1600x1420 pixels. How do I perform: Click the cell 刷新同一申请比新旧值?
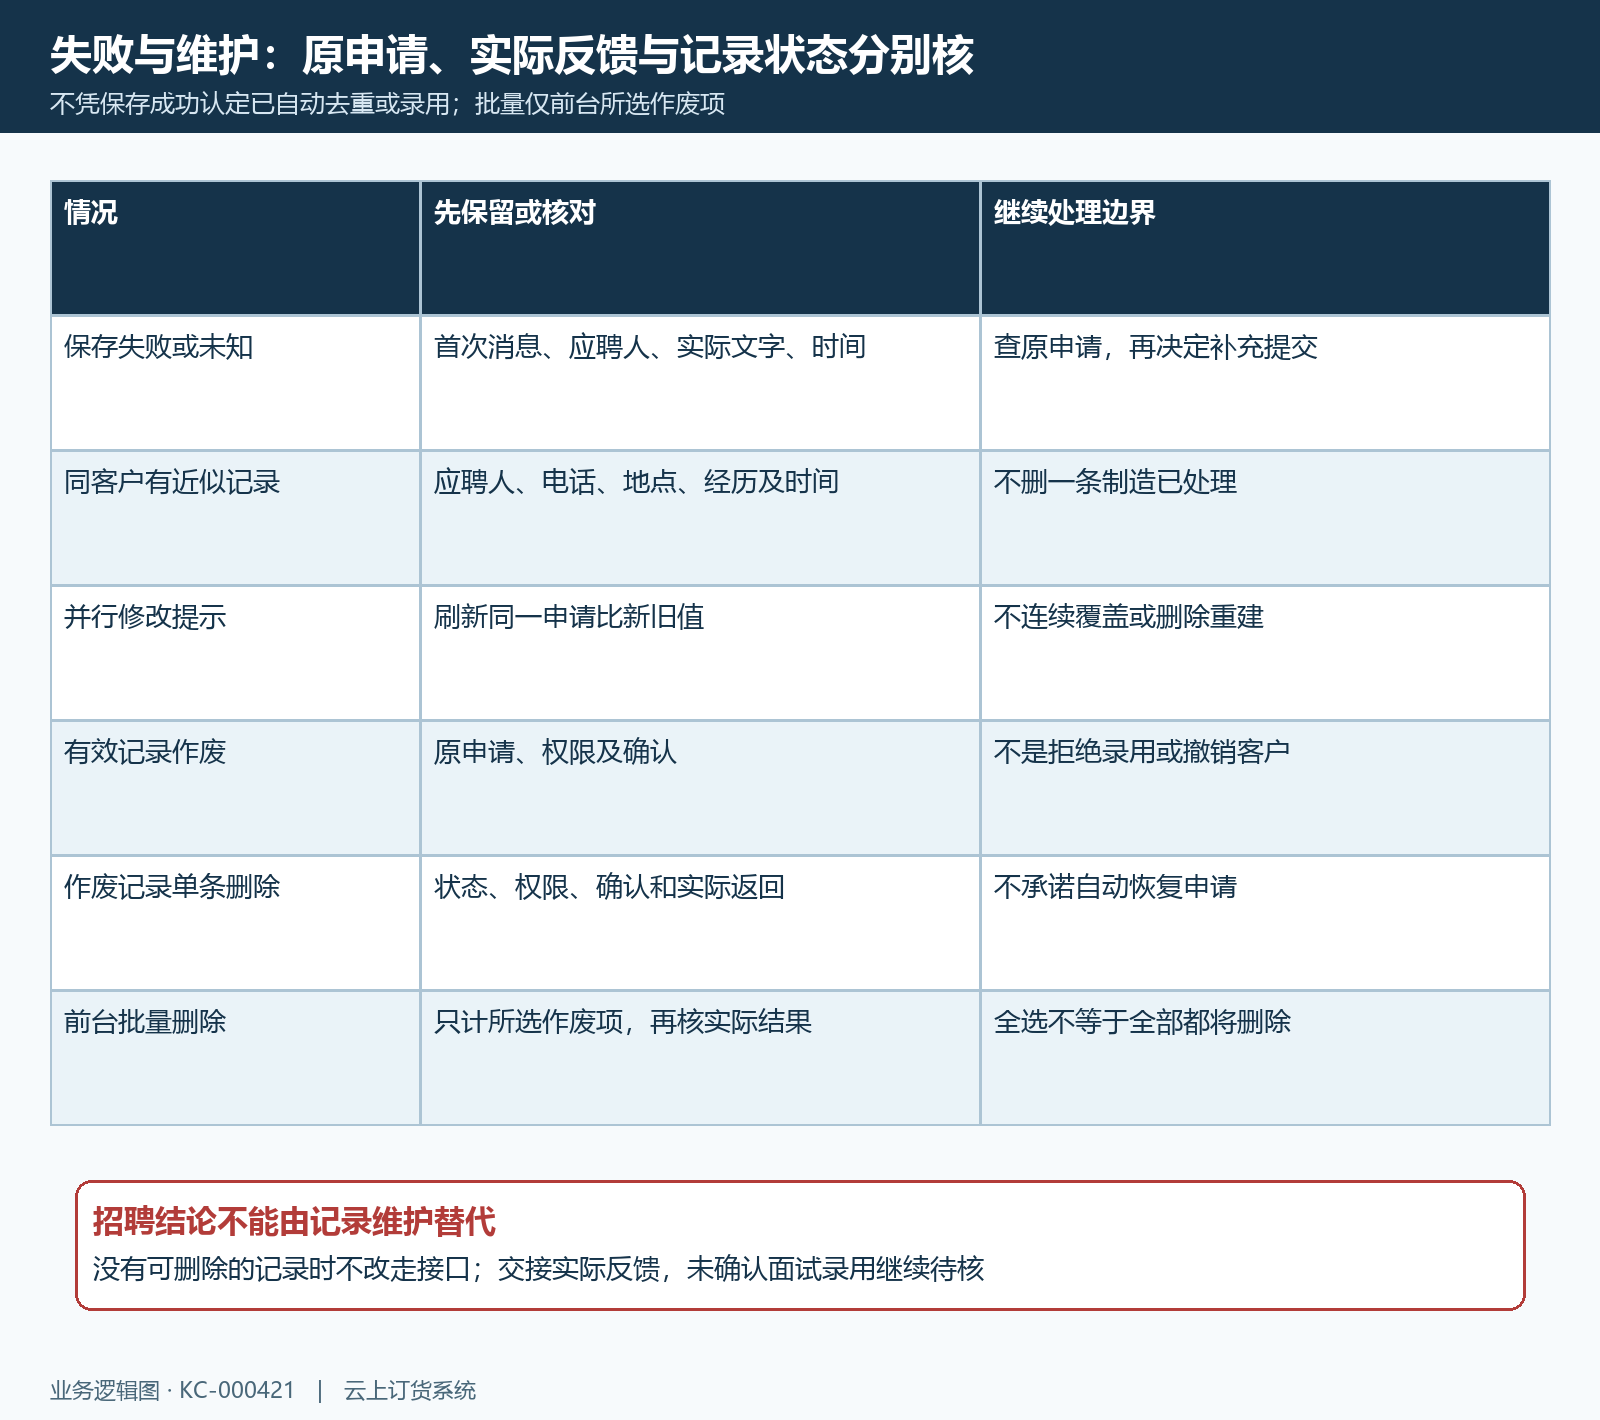coord(700,653)
